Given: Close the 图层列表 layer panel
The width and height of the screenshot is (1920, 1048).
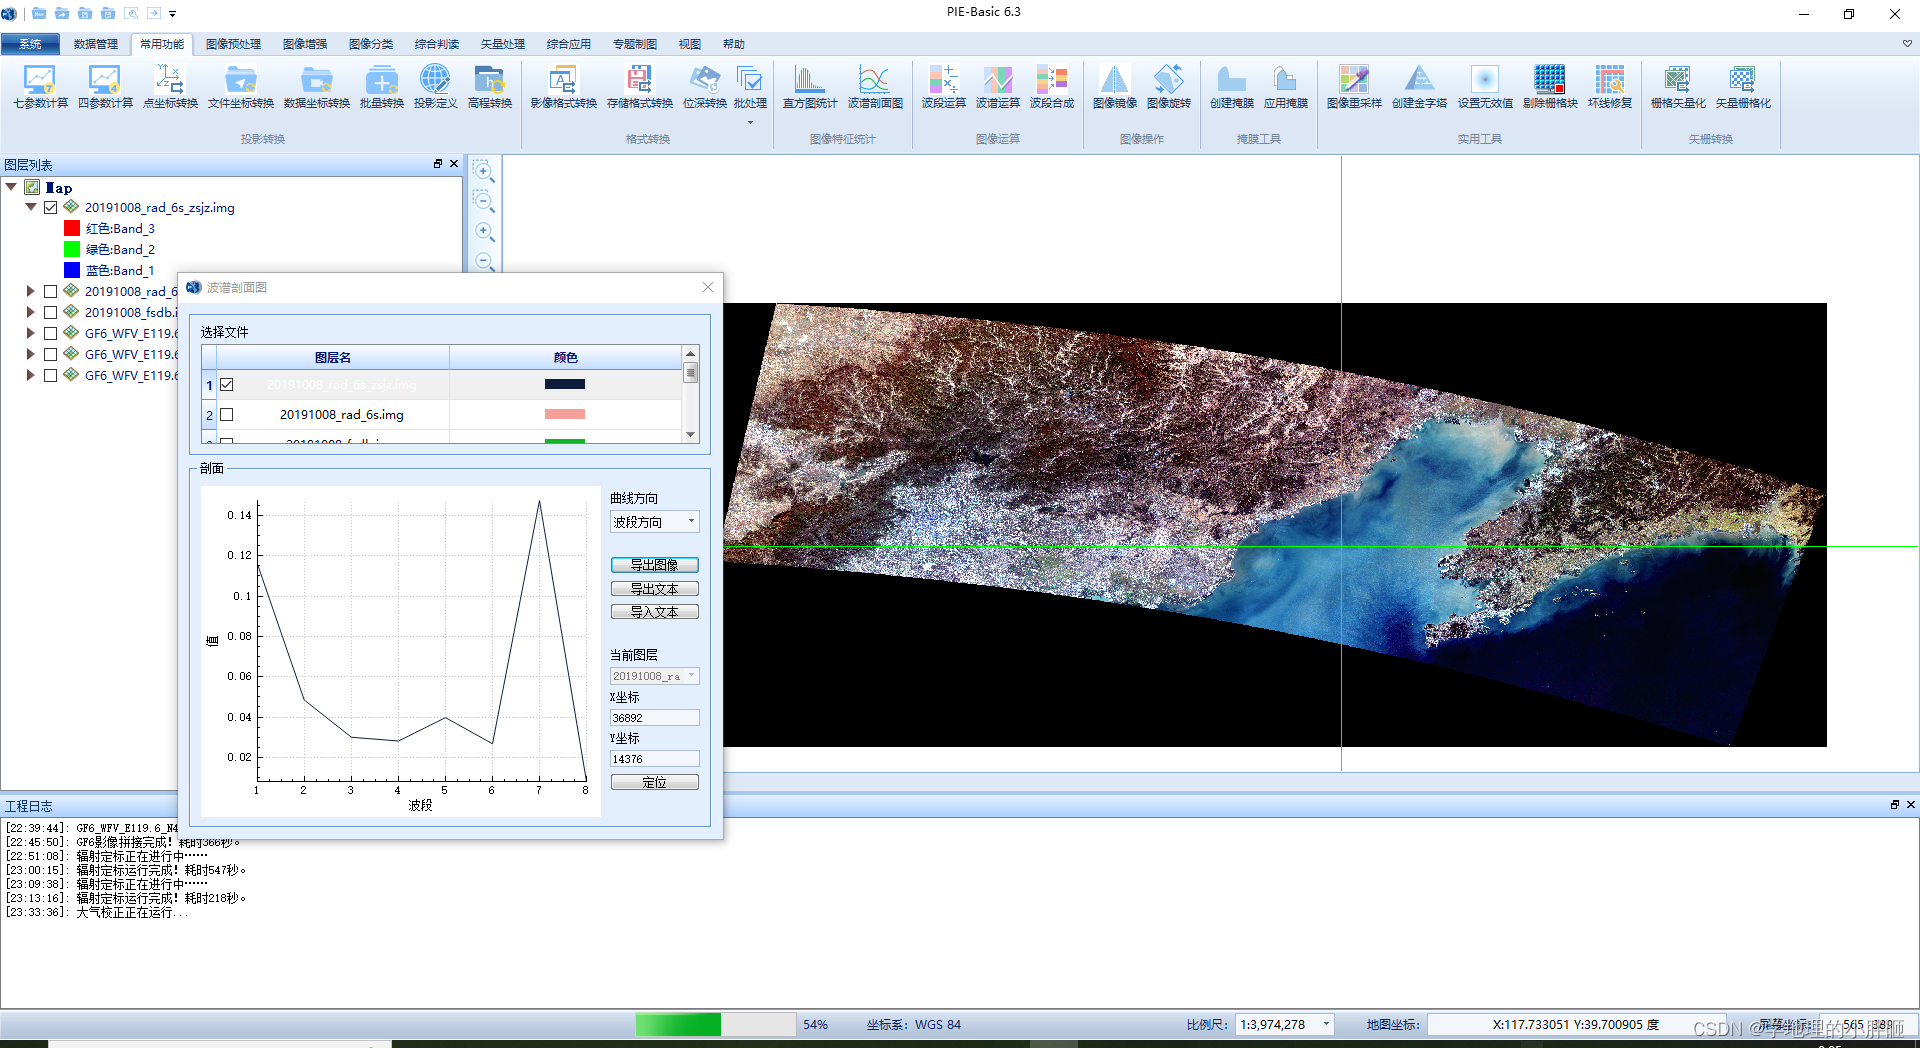Looking at the screenshot, I should [x=454, y=163].
